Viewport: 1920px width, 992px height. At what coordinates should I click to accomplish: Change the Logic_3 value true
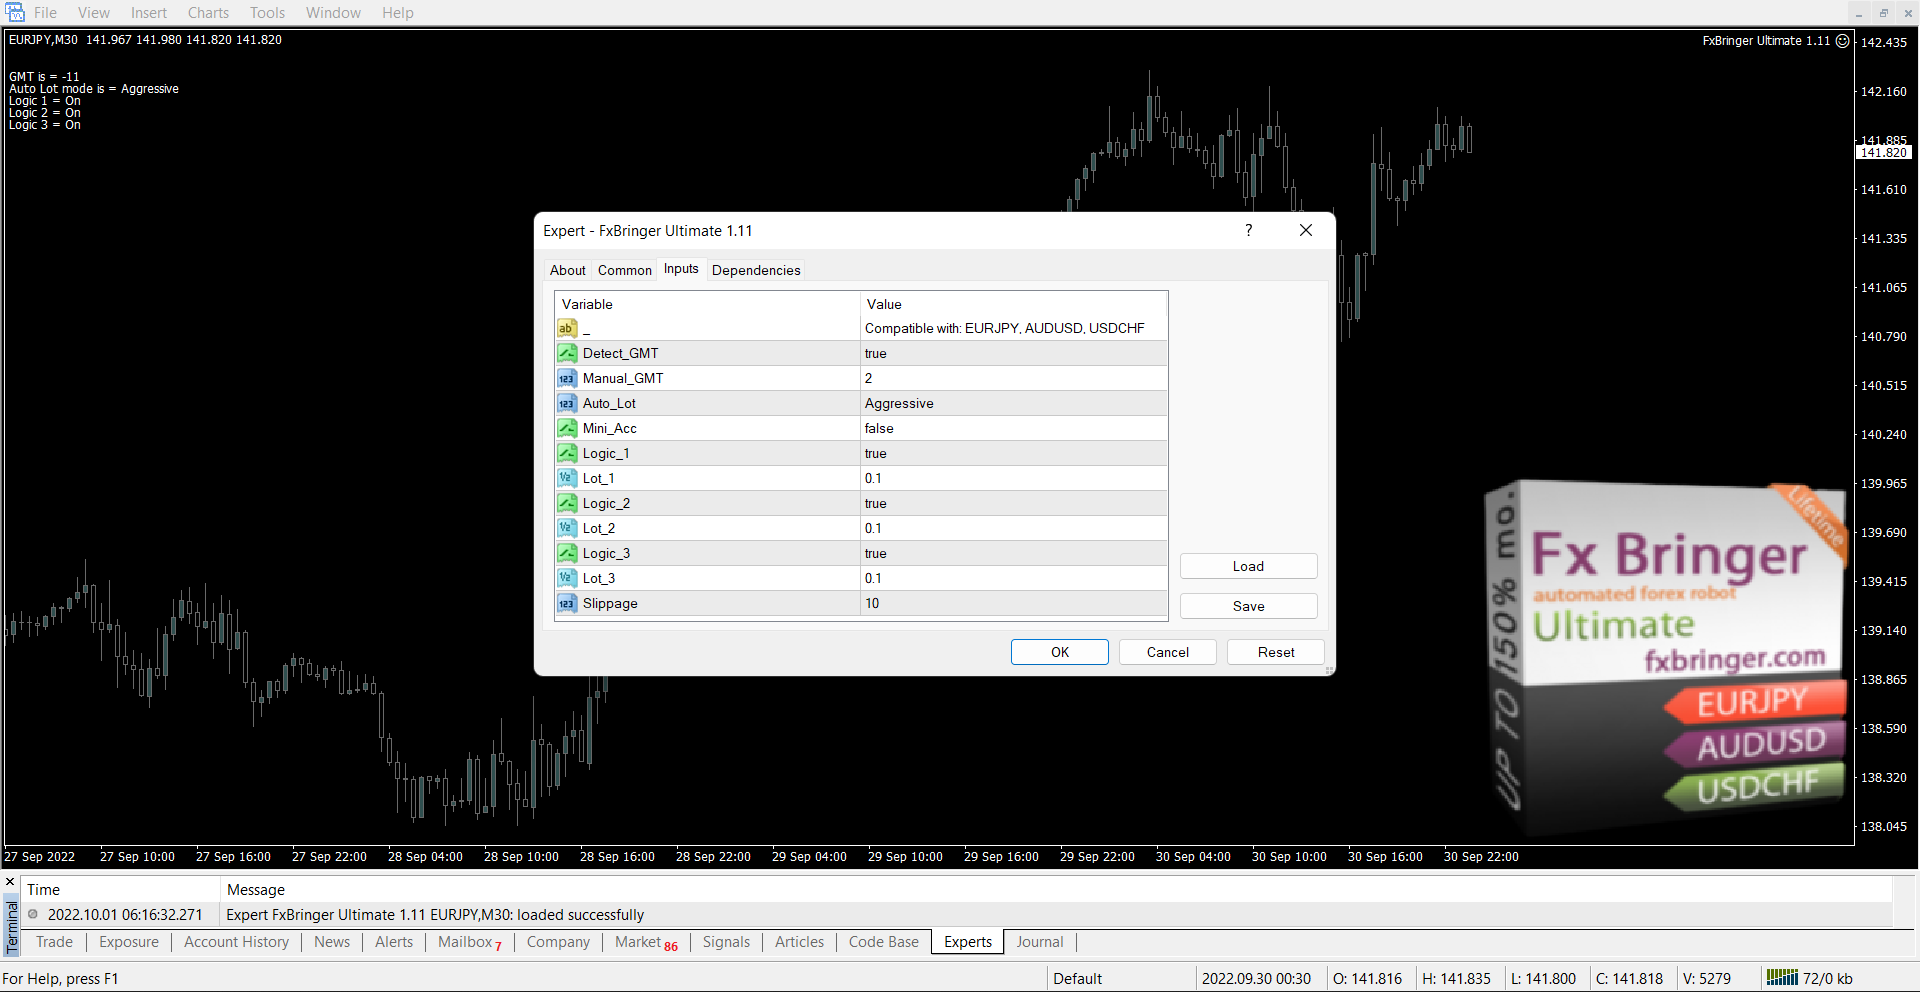click(1014, 553)
